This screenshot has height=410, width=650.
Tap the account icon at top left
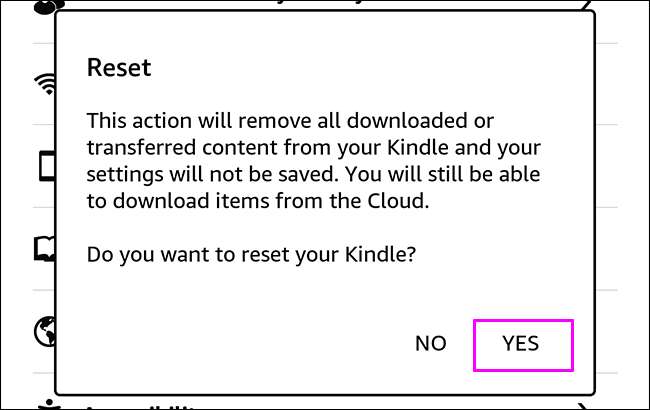45,6
